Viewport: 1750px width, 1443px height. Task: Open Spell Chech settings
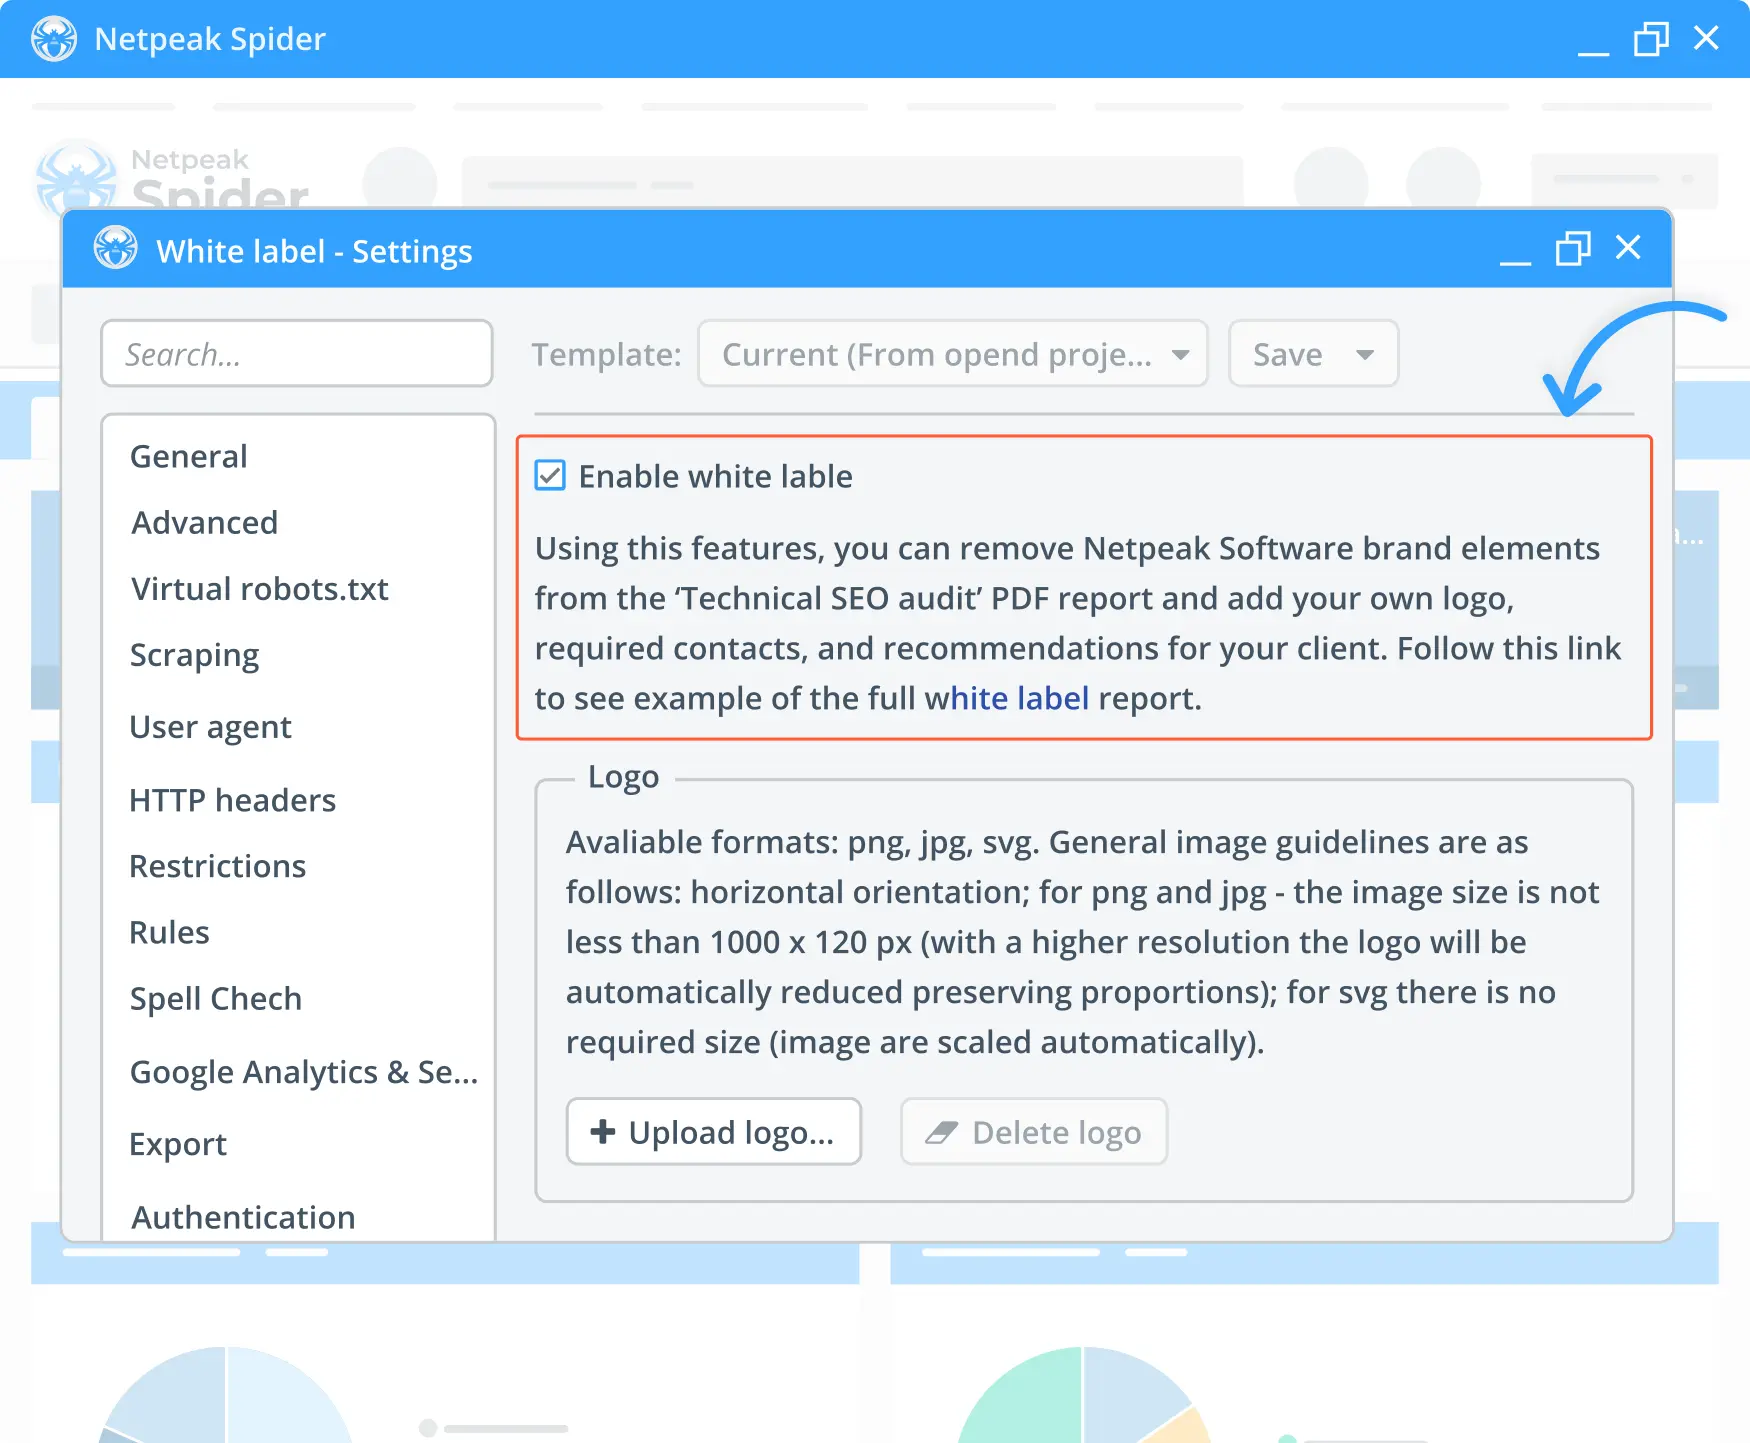tap(216, 998)
